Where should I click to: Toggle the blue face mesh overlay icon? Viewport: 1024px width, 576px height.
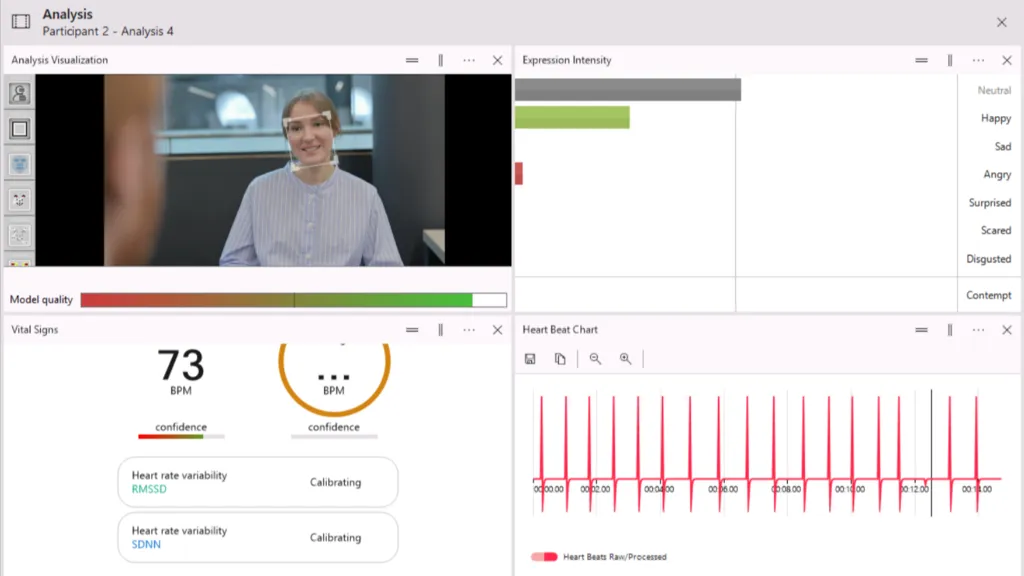(19, 164)
